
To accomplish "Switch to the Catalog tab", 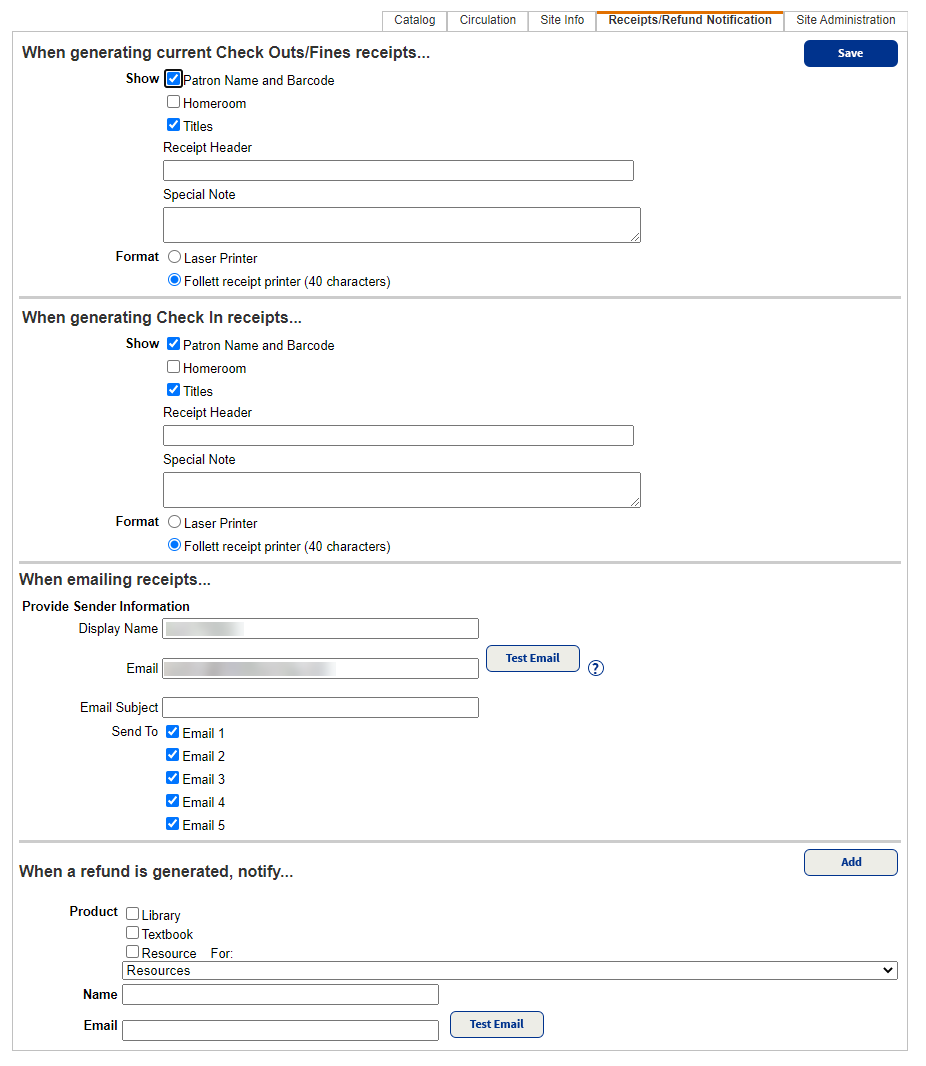I will point(413,20).
